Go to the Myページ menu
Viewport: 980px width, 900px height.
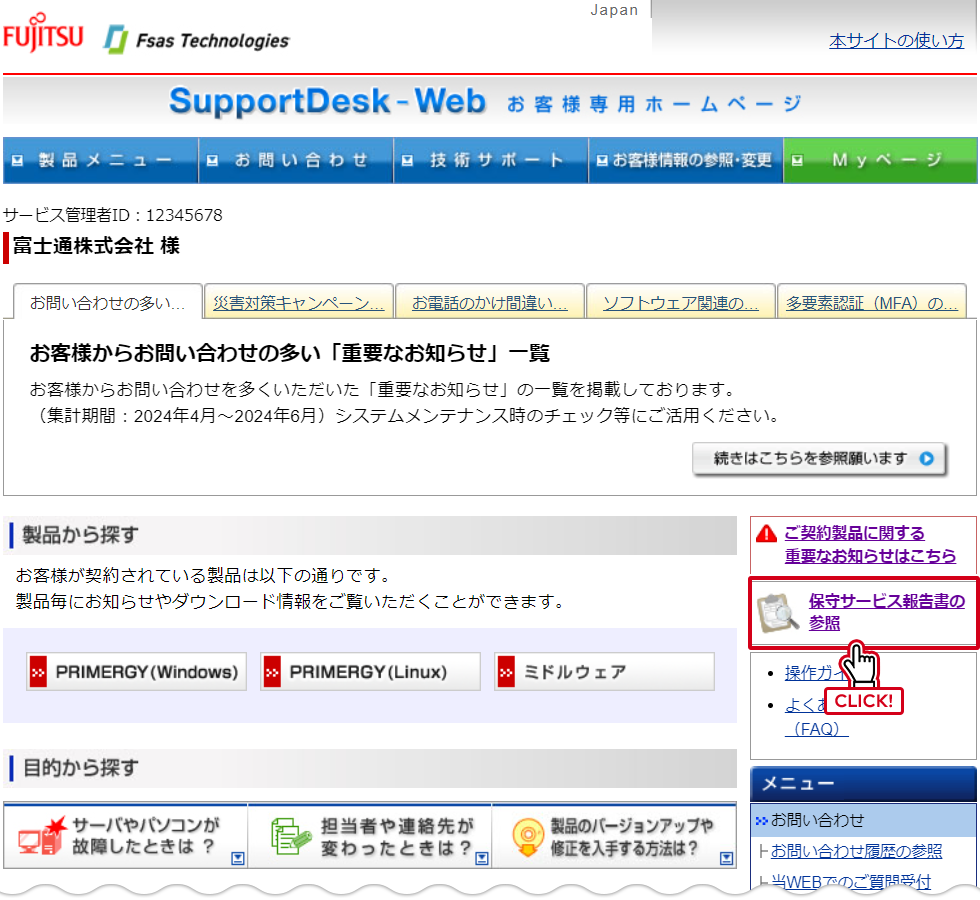[880, 161]
